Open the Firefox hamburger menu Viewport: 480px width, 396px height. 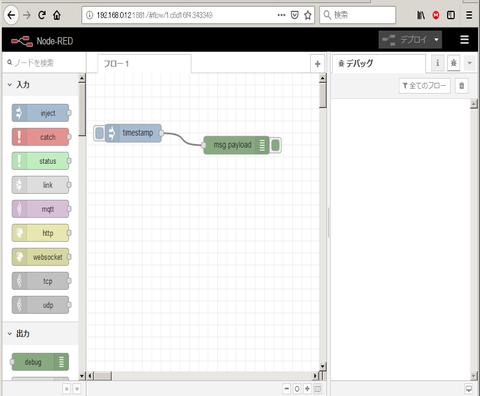(469, 15)
